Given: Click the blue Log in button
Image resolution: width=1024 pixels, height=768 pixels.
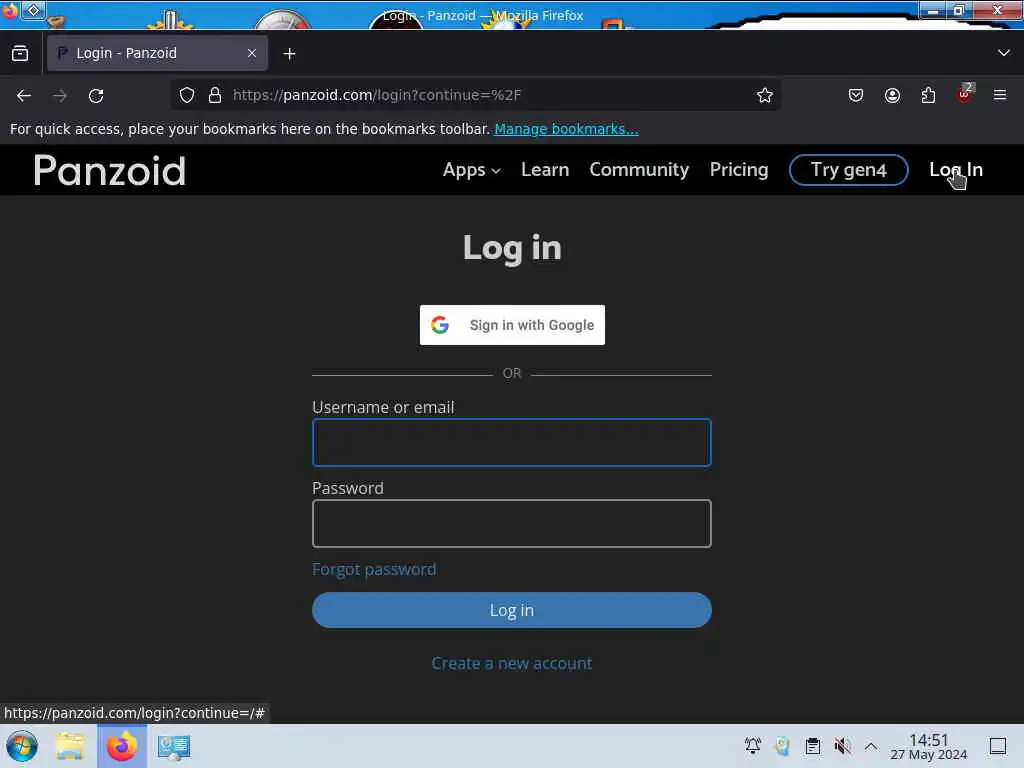Looking at the screenshot, I should (511, 610).
